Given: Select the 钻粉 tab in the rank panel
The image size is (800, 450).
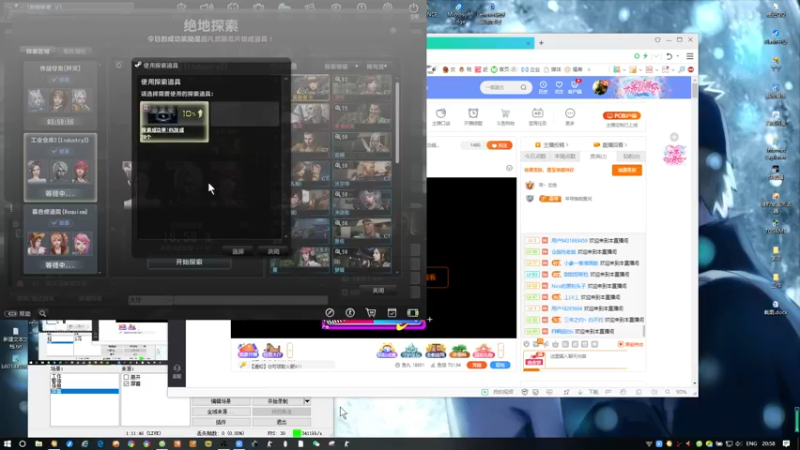Looking at the screenshot, I should tap(631, 157).
